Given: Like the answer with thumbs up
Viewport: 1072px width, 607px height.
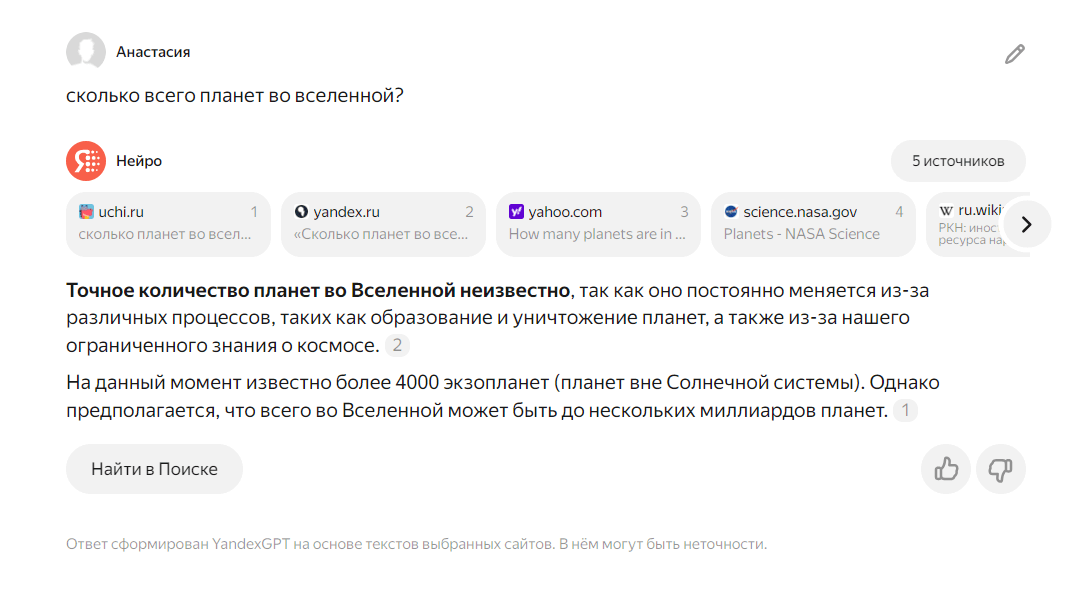Looking at the screenshot, I should click(x=946, y=469).
